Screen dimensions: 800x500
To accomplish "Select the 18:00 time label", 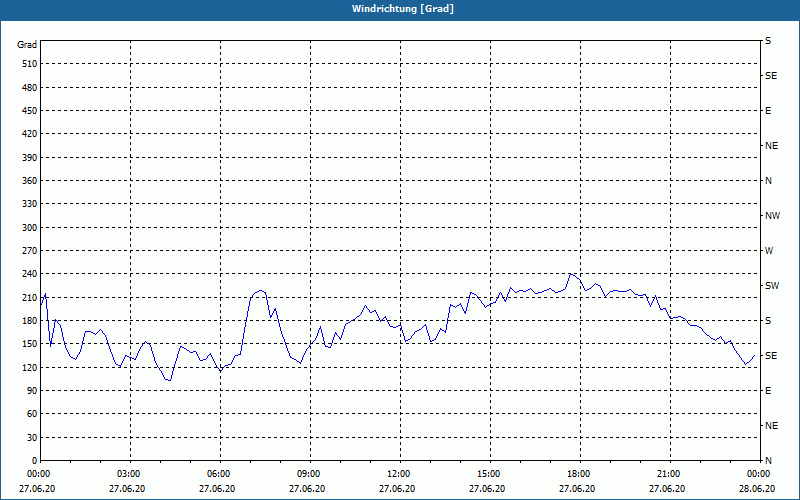I will (577, 474).
